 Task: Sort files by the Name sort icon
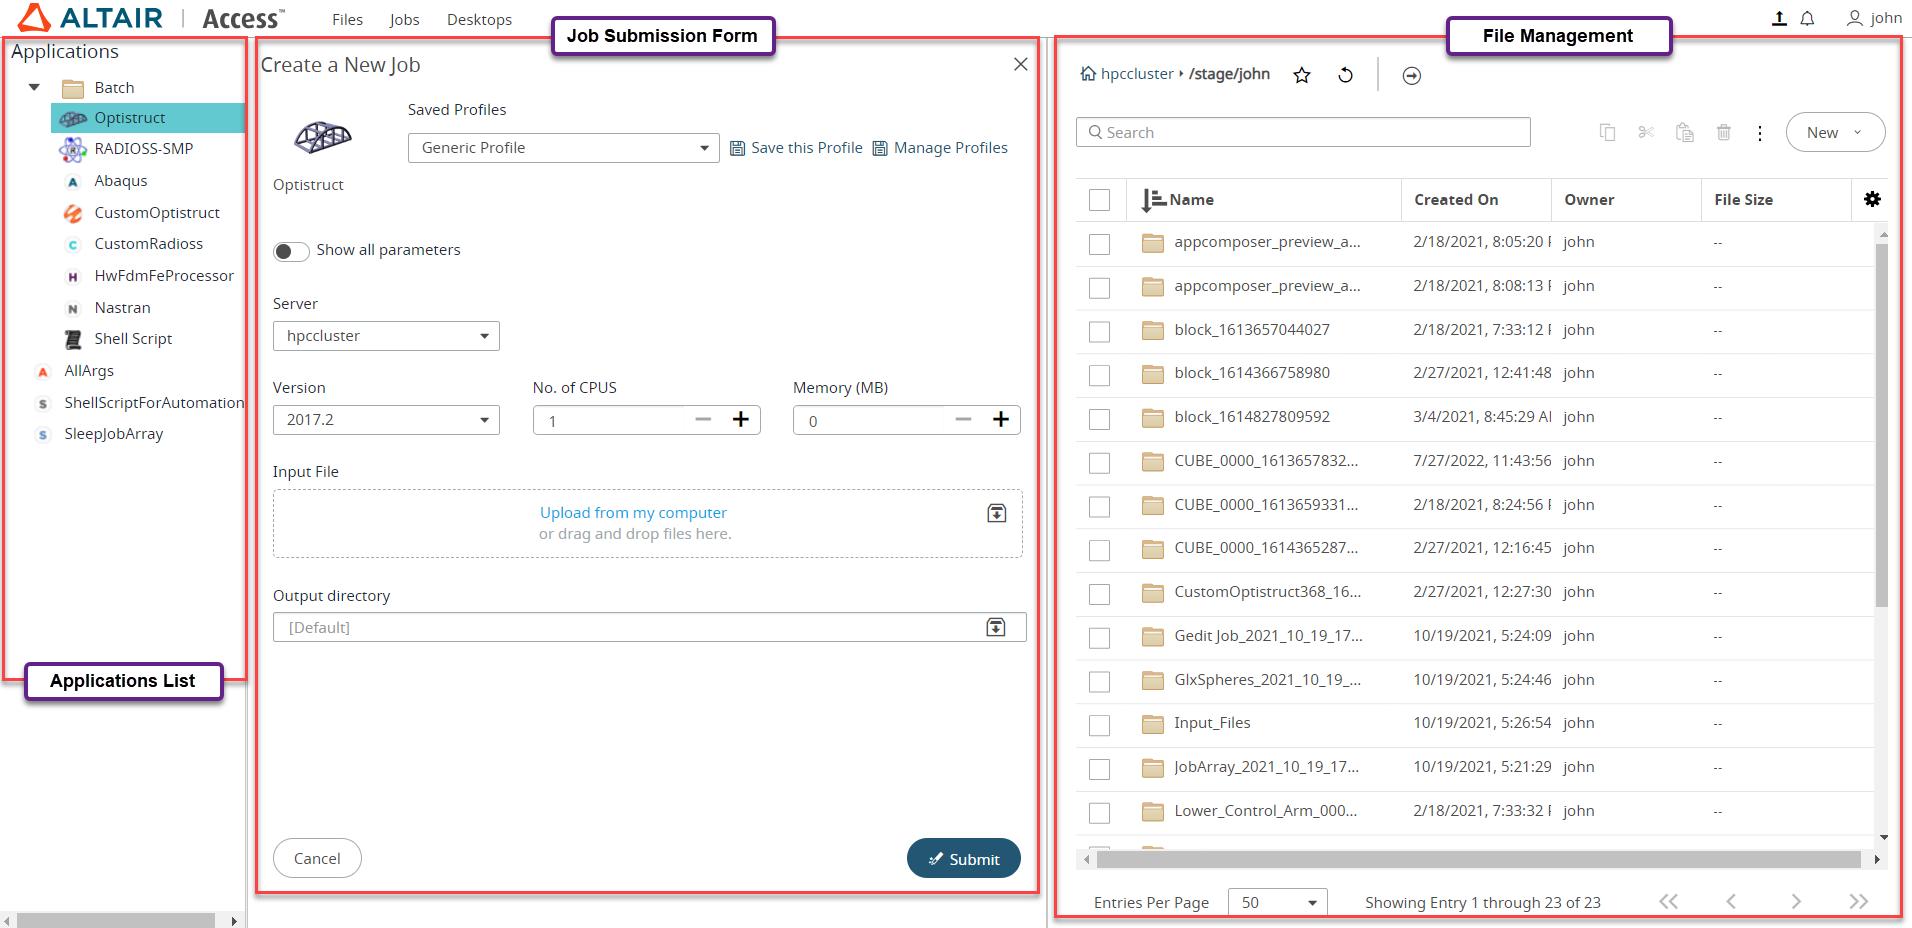coord(1153,200)
